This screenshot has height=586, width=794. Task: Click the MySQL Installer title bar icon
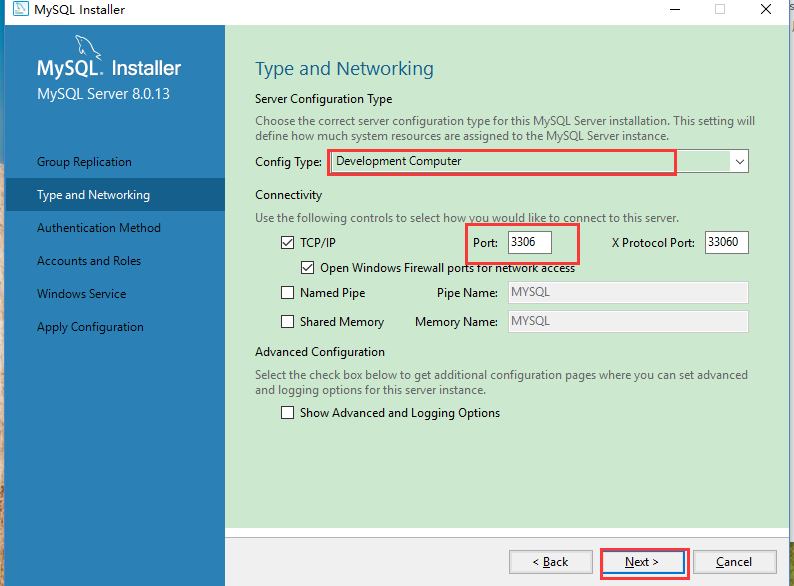20,9
